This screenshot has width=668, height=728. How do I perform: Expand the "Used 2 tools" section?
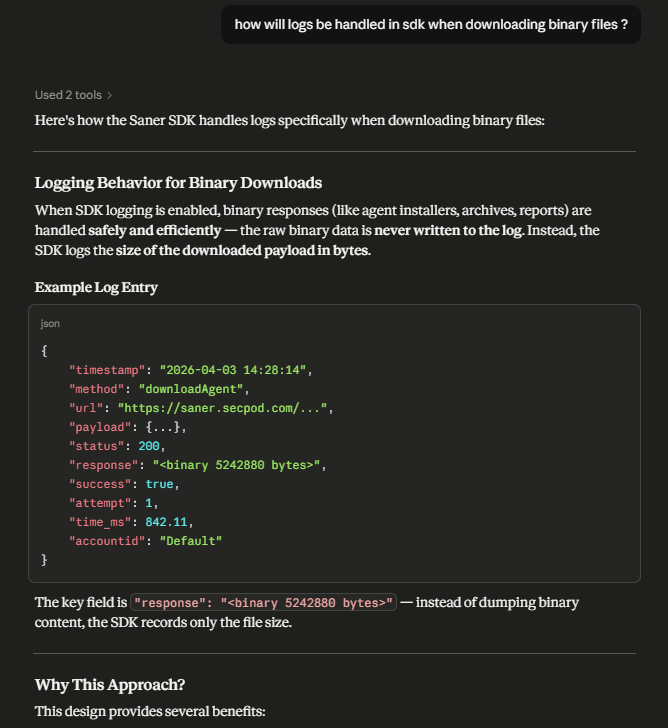tap(73, 95)
